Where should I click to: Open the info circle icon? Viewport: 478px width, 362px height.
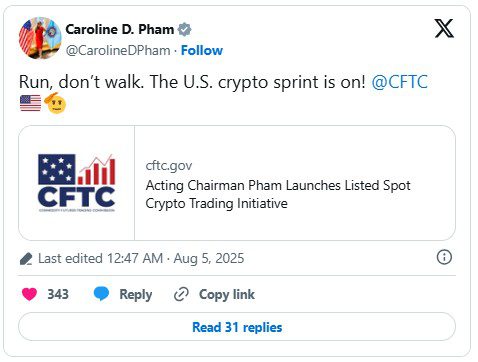444,257
